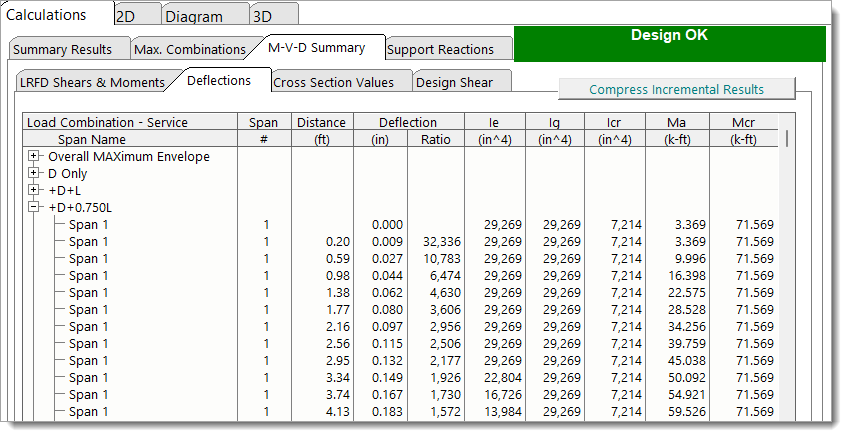The width and height of the screenshot is (847, 437).
Task: Select the +D+L tree label
Action: (64, 191)
